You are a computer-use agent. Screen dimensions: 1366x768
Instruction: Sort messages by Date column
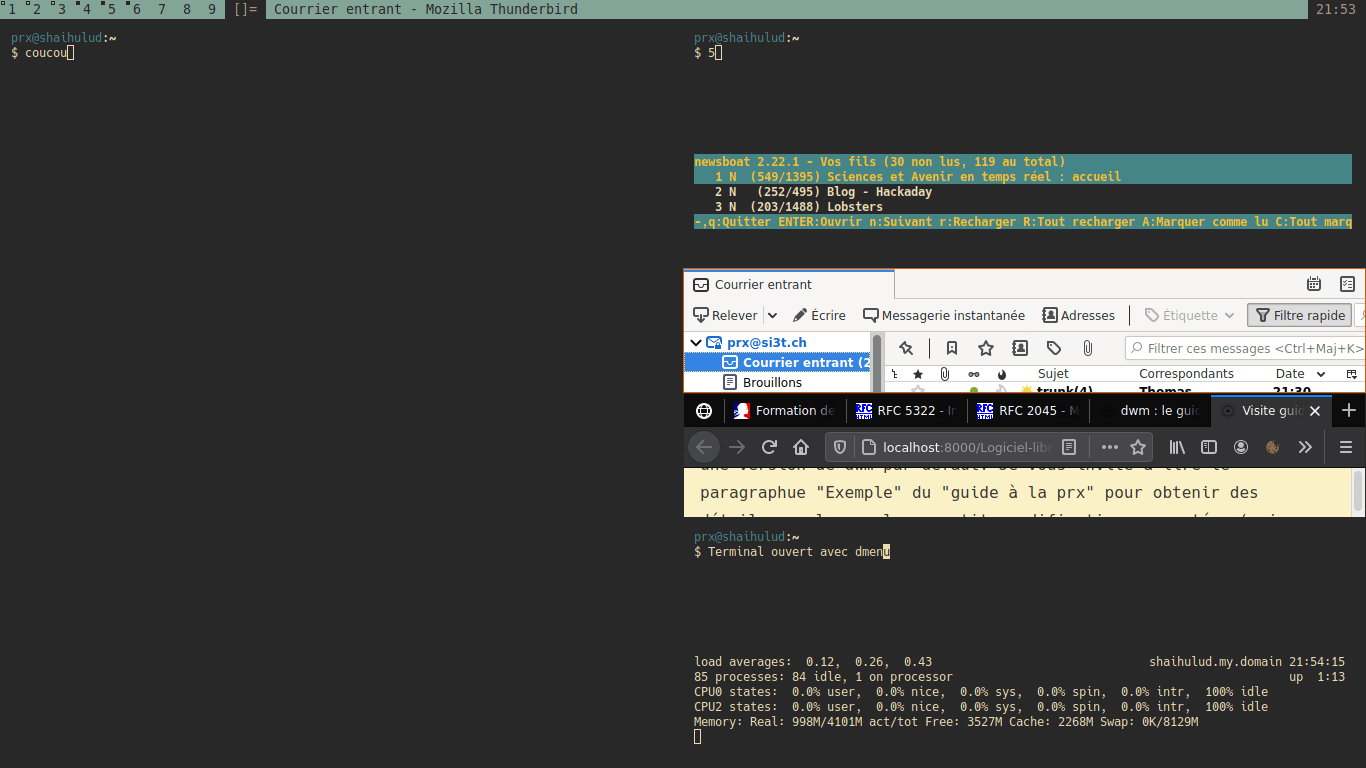[1290, 374]
